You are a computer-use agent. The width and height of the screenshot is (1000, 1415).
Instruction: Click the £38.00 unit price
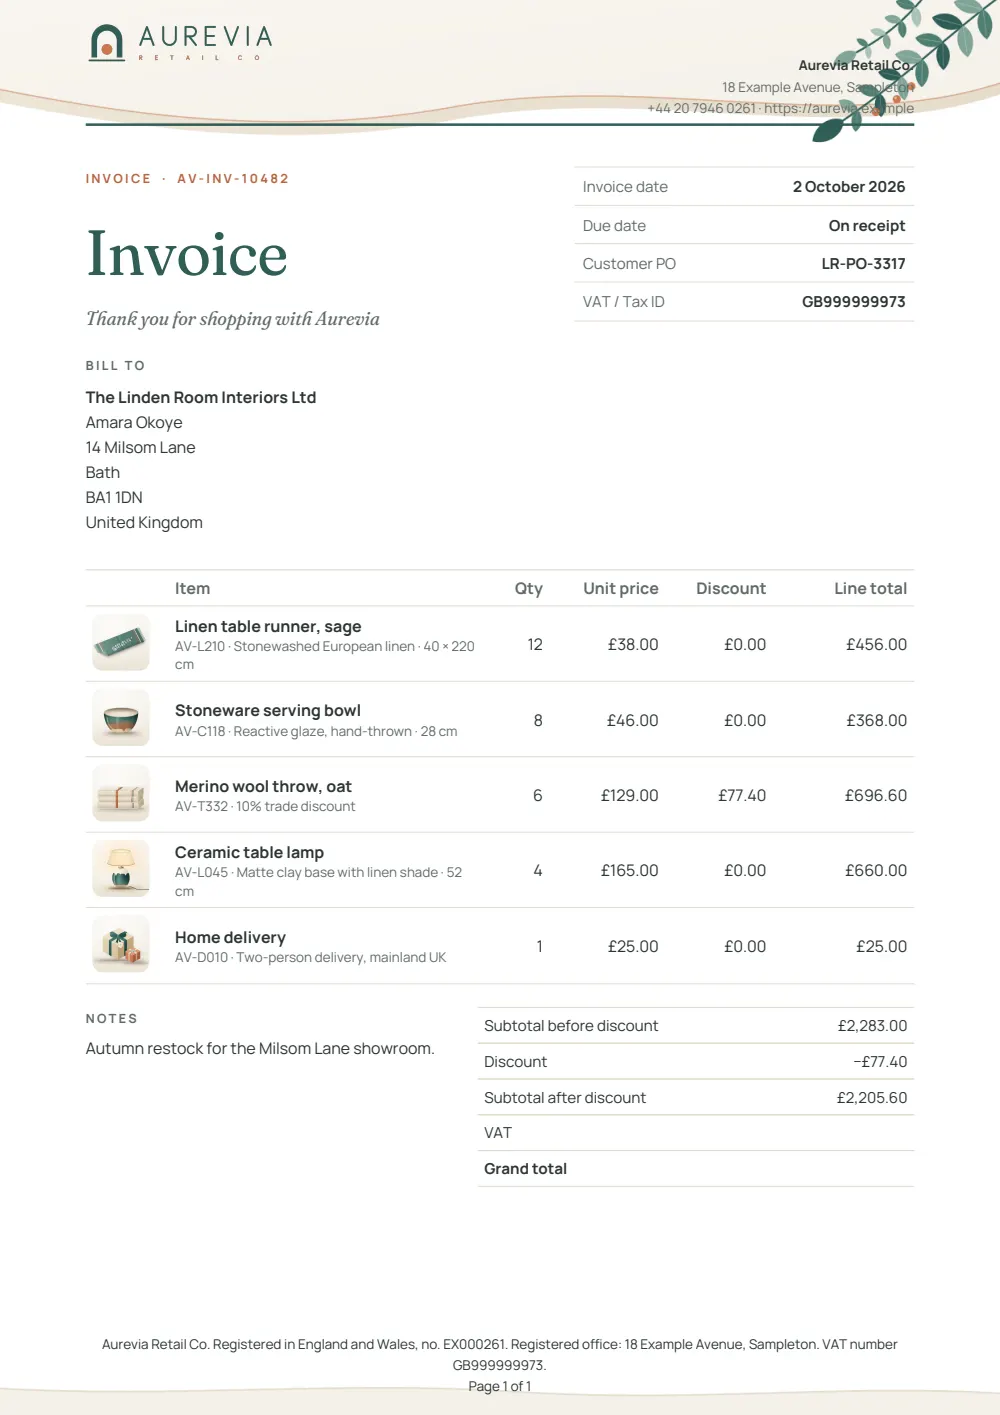pos(633,645)
